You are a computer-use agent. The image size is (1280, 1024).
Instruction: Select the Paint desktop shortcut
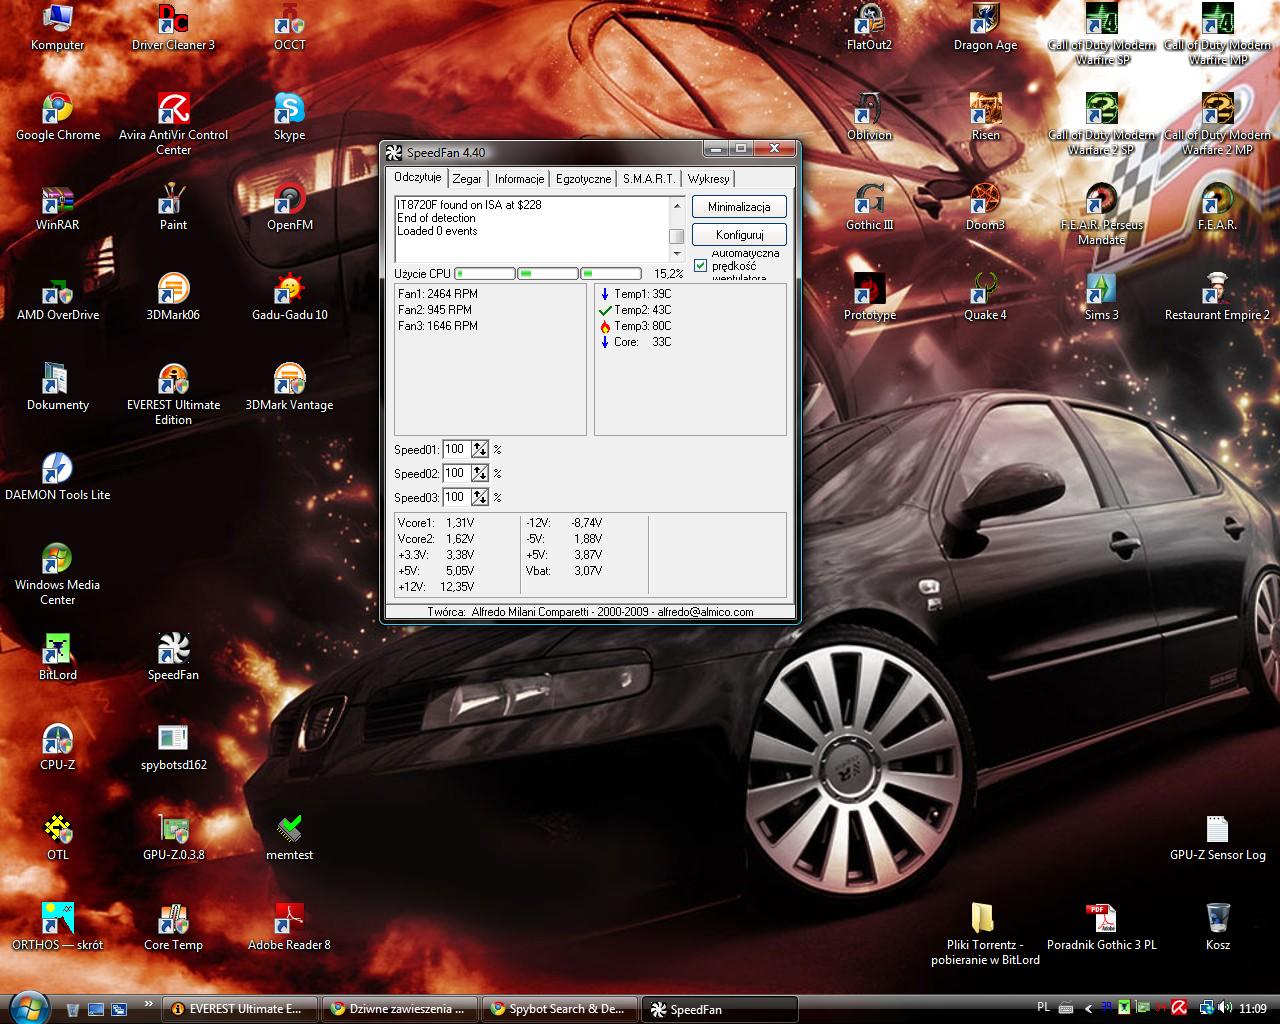tap(173, 207)
